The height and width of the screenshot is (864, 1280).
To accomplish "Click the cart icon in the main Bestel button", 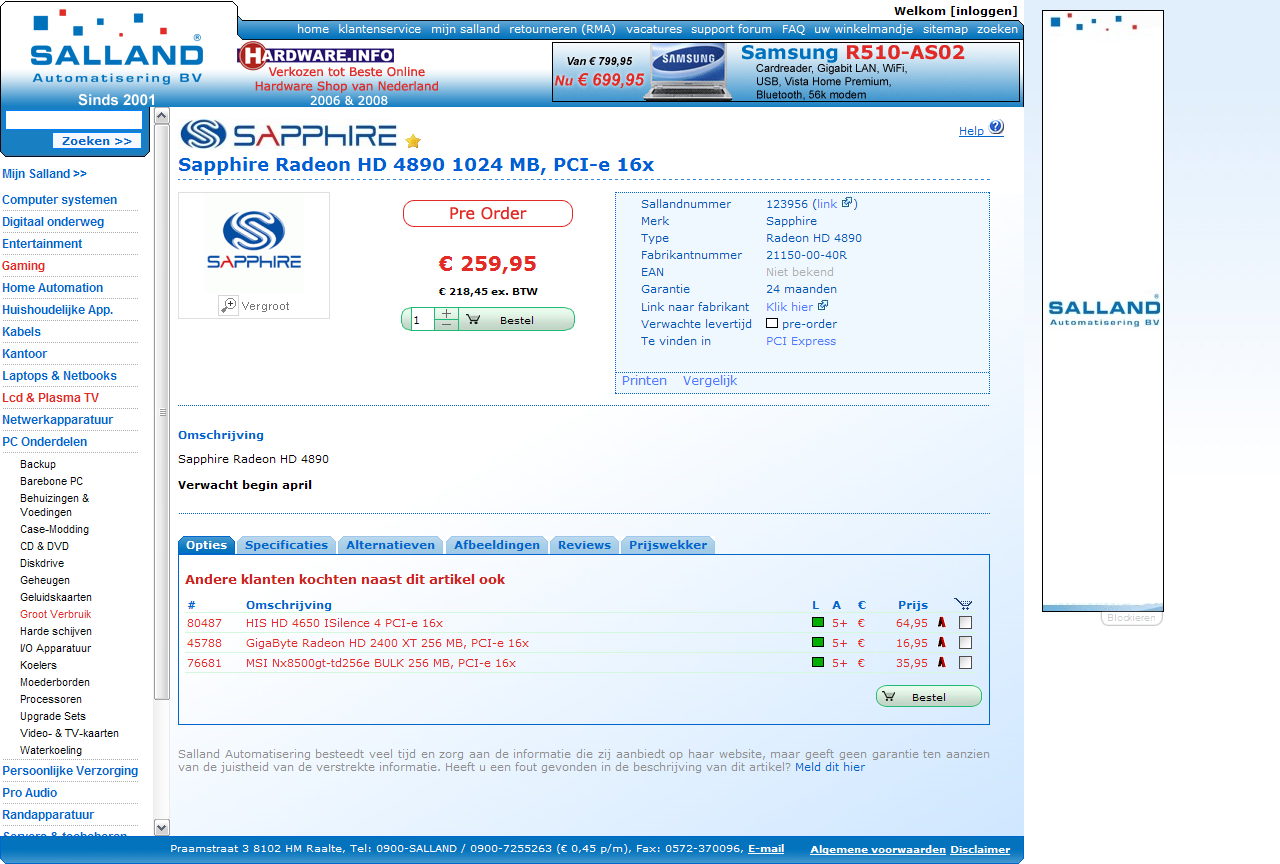I will pos(473,320).
